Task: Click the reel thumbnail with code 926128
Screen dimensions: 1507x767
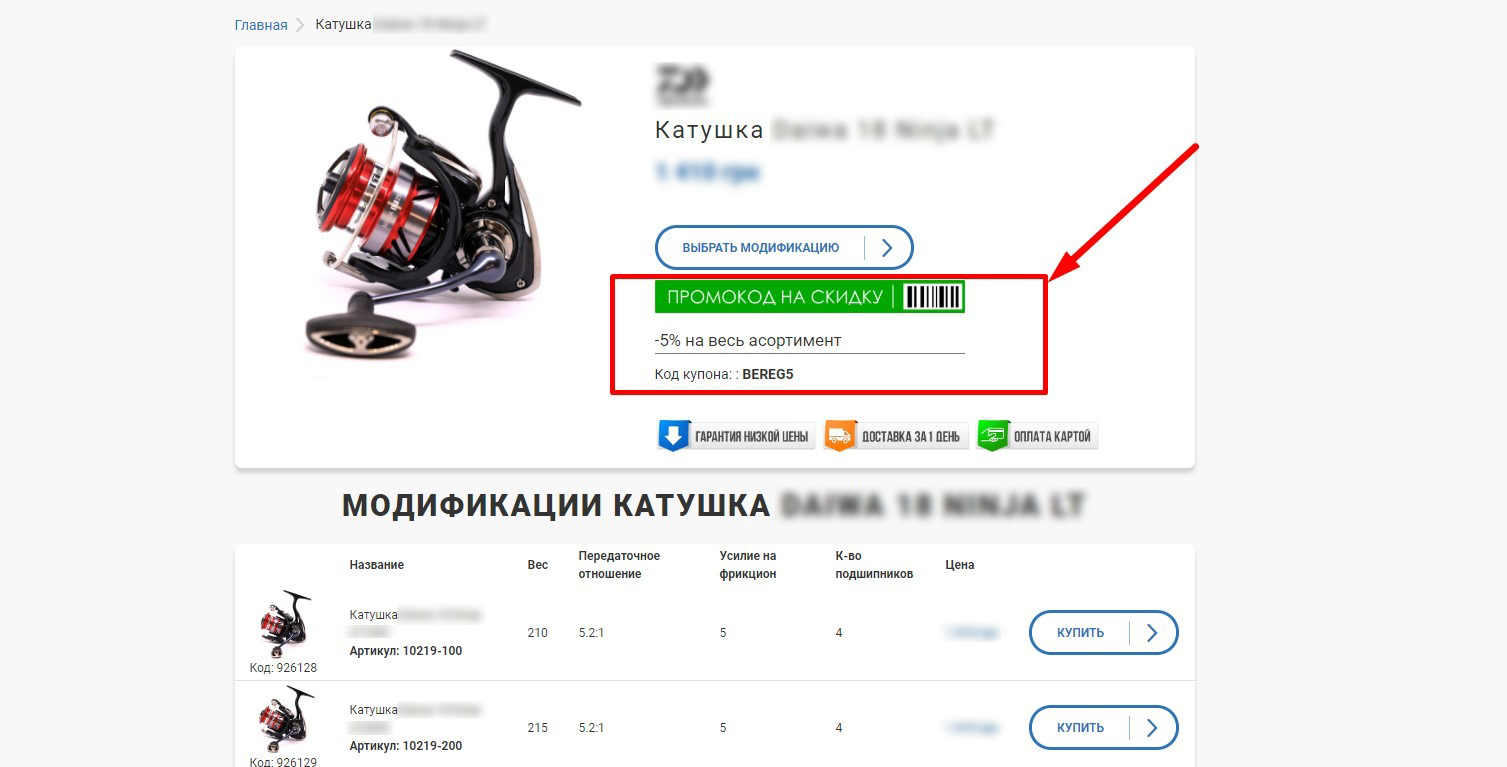Action: pos(284,623)
